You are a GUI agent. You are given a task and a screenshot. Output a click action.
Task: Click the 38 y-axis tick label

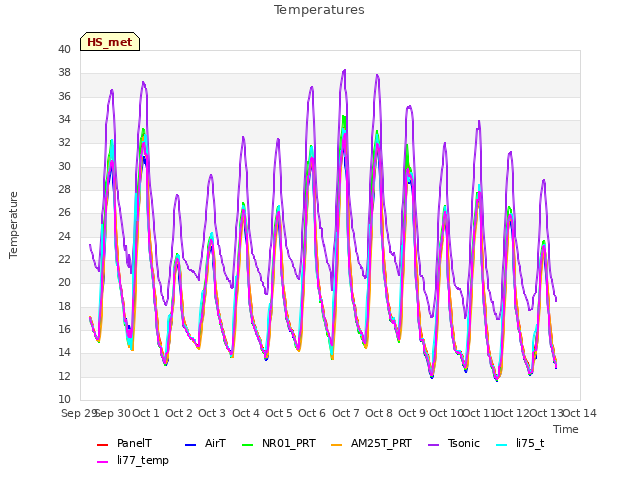point(64,73)
